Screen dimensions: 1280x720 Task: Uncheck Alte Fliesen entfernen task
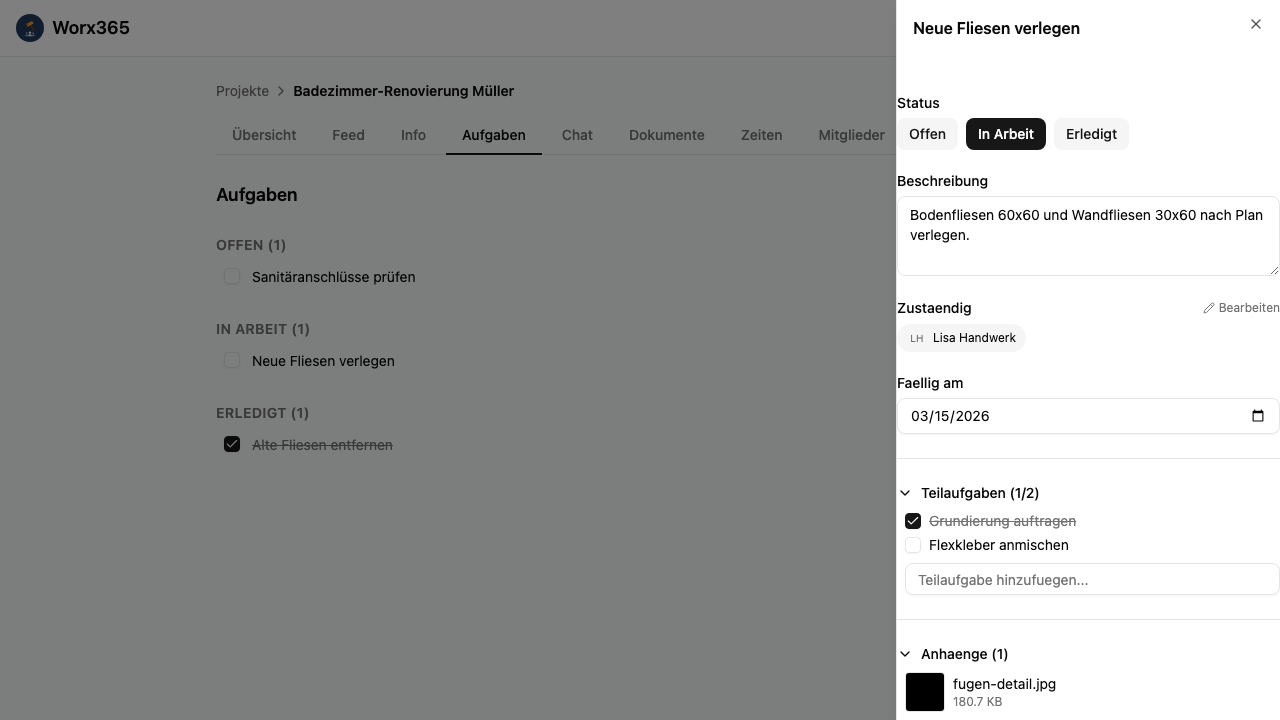click(232, 444)
